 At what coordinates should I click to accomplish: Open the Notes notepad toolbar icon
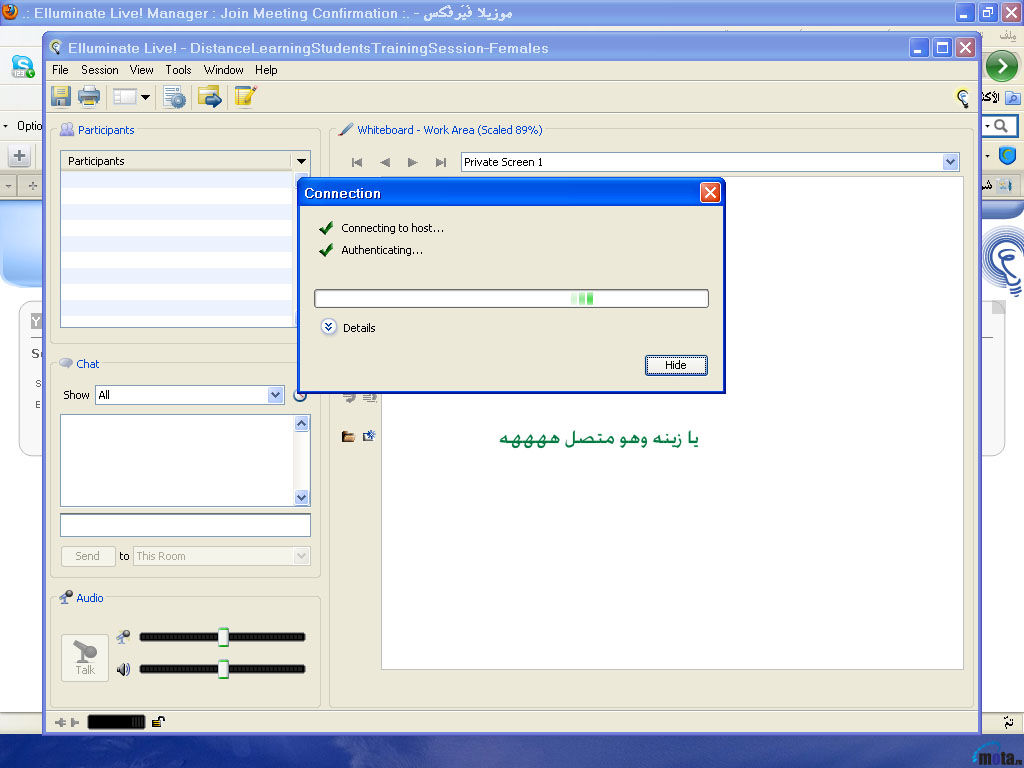click(x=245, y=97)
